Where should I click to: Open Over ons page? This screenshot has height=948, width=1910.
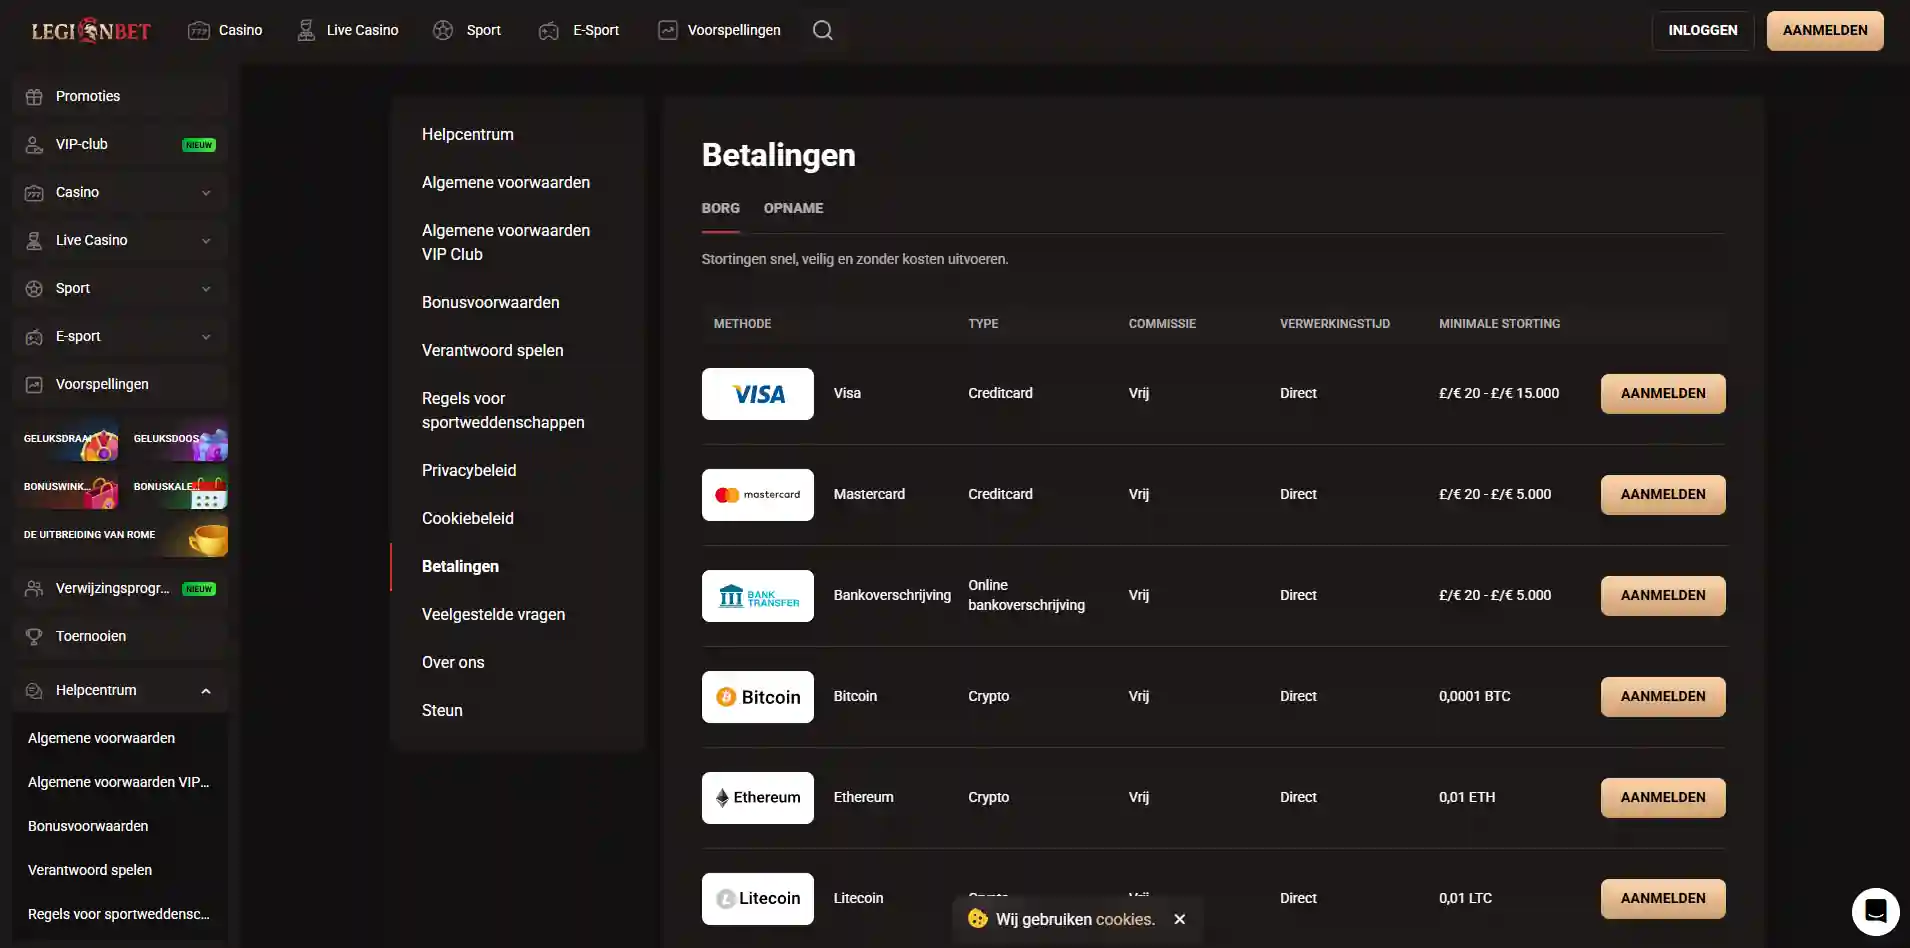pyautogui.click(x=453, y=662)
